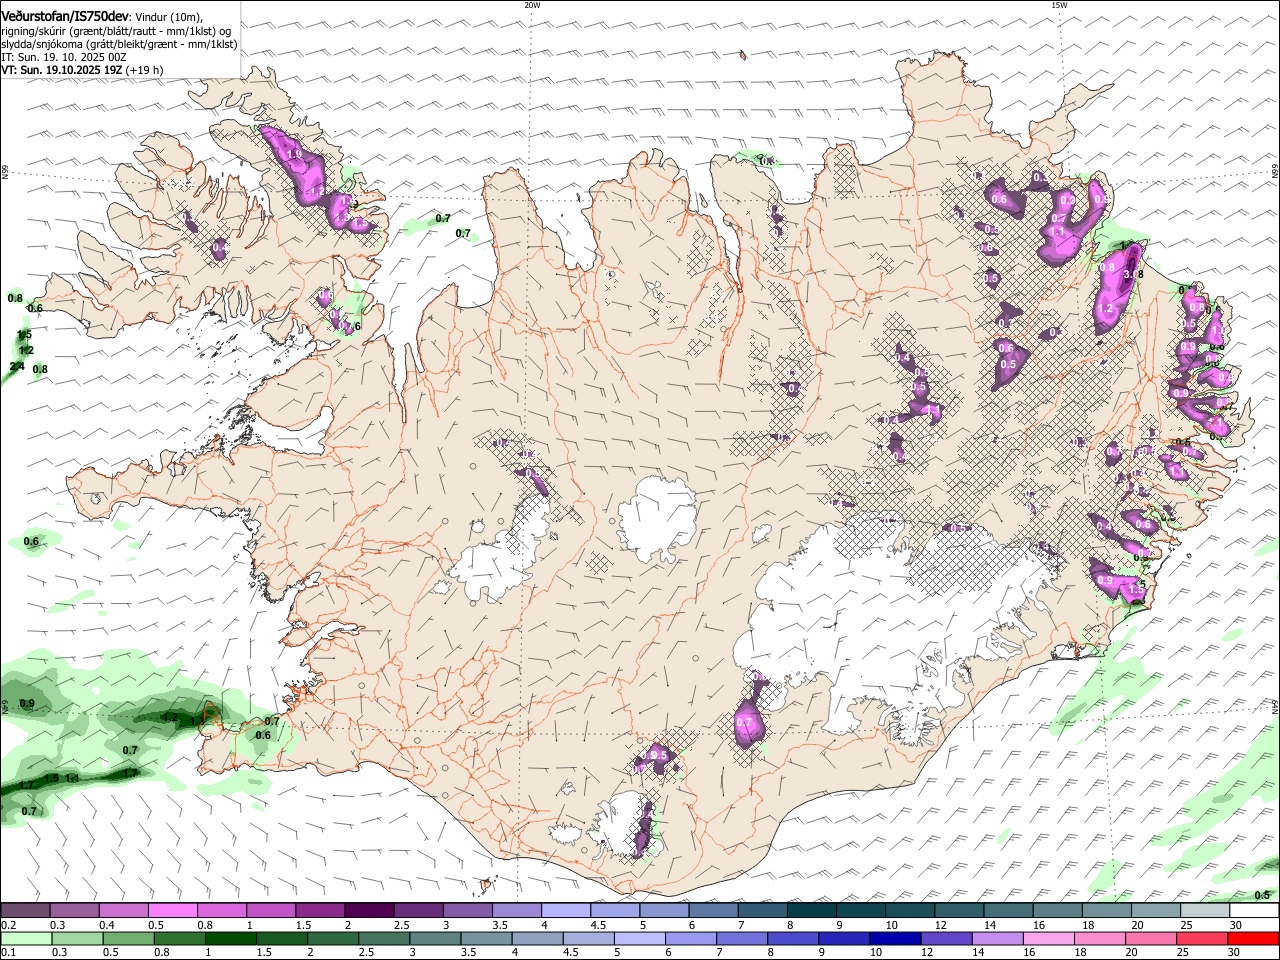Pick the light pink 16 swatch in bottom legend row

point(1049,939)
